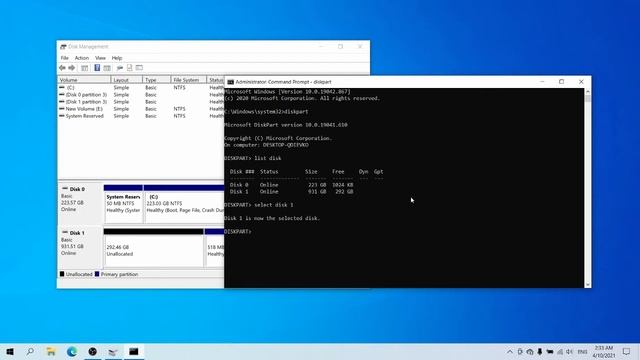Click the Disk 1 Online row in diskpart output

click(291, 191)
